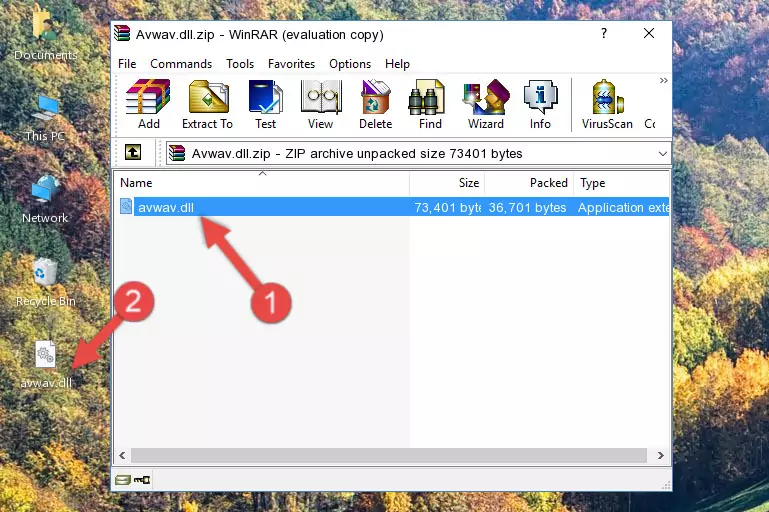Open the Tools menu
Screen dimensions: 769x512
[240, 64]
